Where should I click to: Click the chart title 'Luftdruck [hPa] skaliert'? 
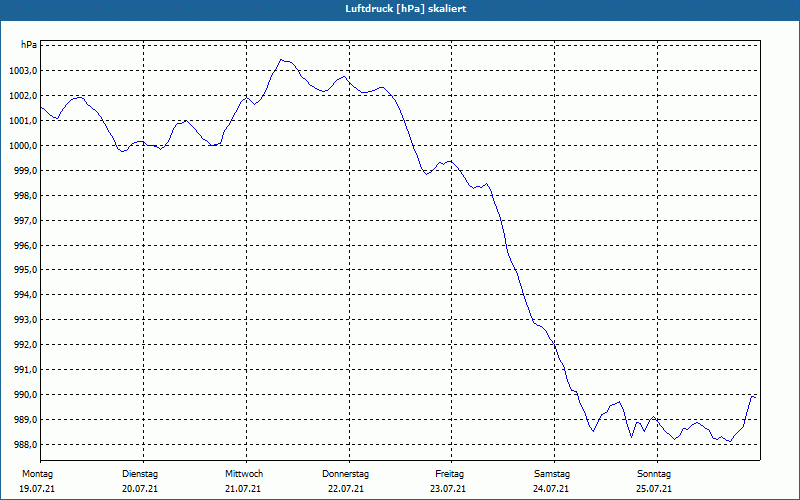406,9
